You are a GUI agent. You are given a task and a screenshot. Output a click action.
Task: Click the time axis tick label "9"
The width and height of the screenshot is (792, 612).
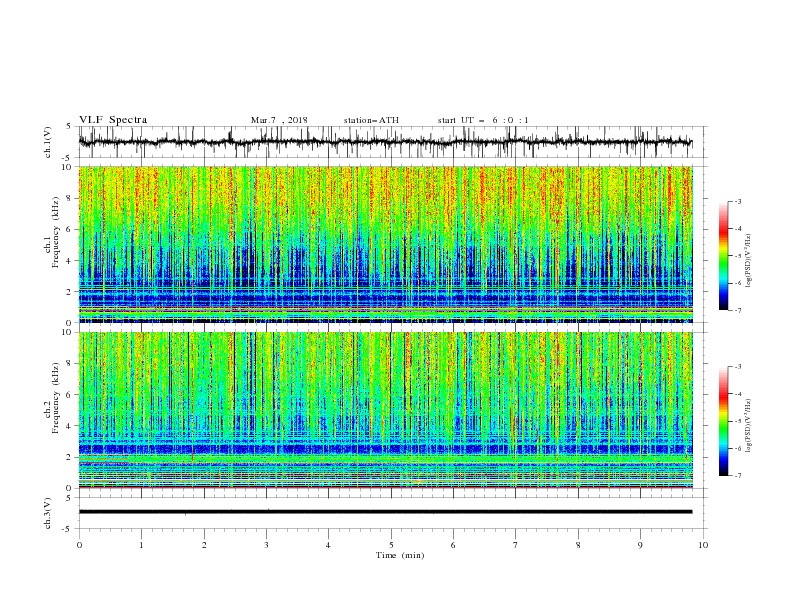pos(640,545)
